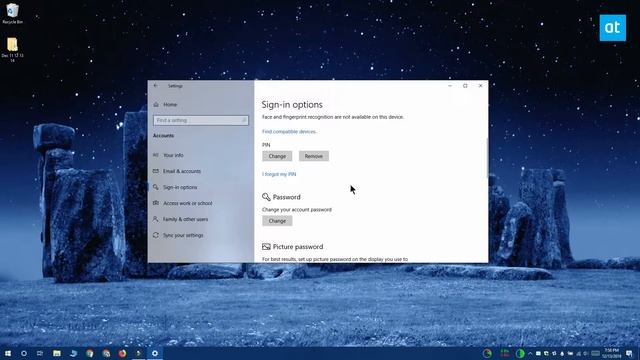Open the Action Center notifications icon
This screenshot has width=640, height=360.
629,353
